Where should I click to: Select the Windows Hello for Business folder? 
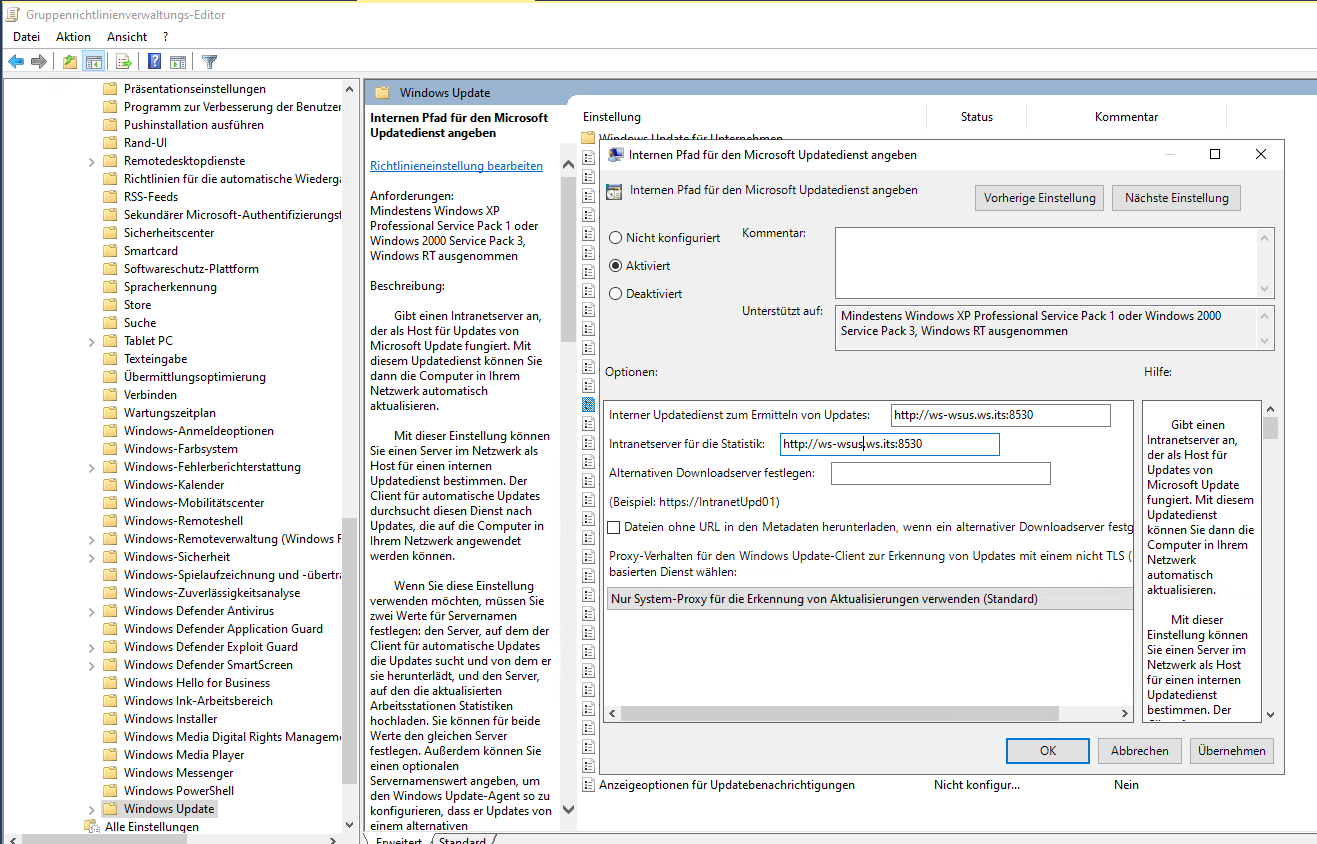[197, 683]
